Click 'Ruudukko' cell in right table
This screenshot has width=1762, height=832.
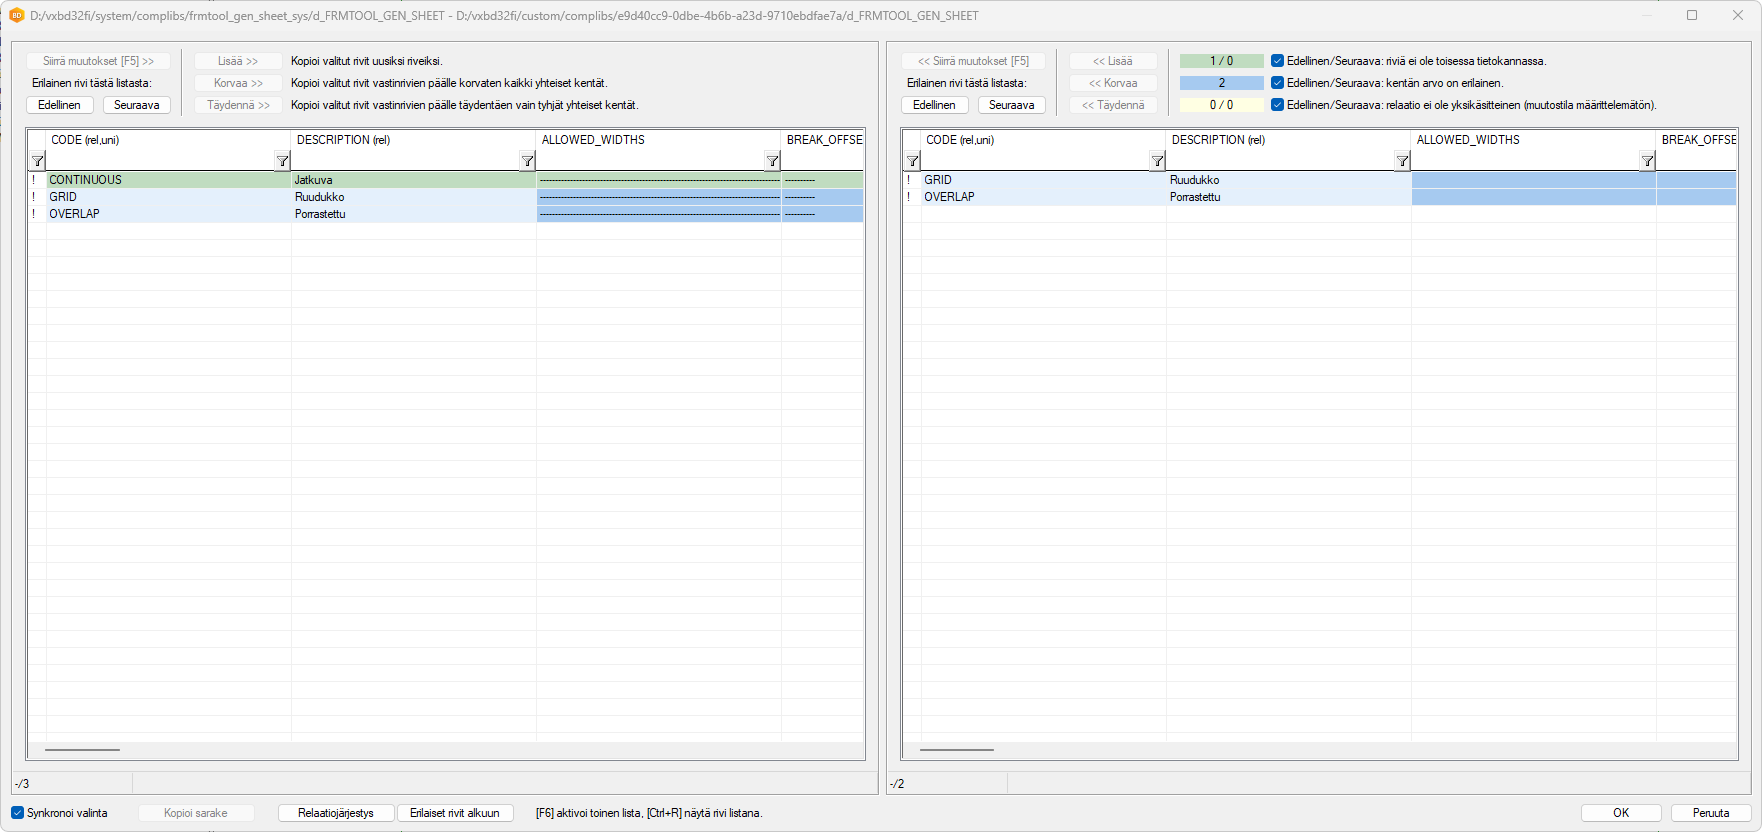coord(1288,180)
